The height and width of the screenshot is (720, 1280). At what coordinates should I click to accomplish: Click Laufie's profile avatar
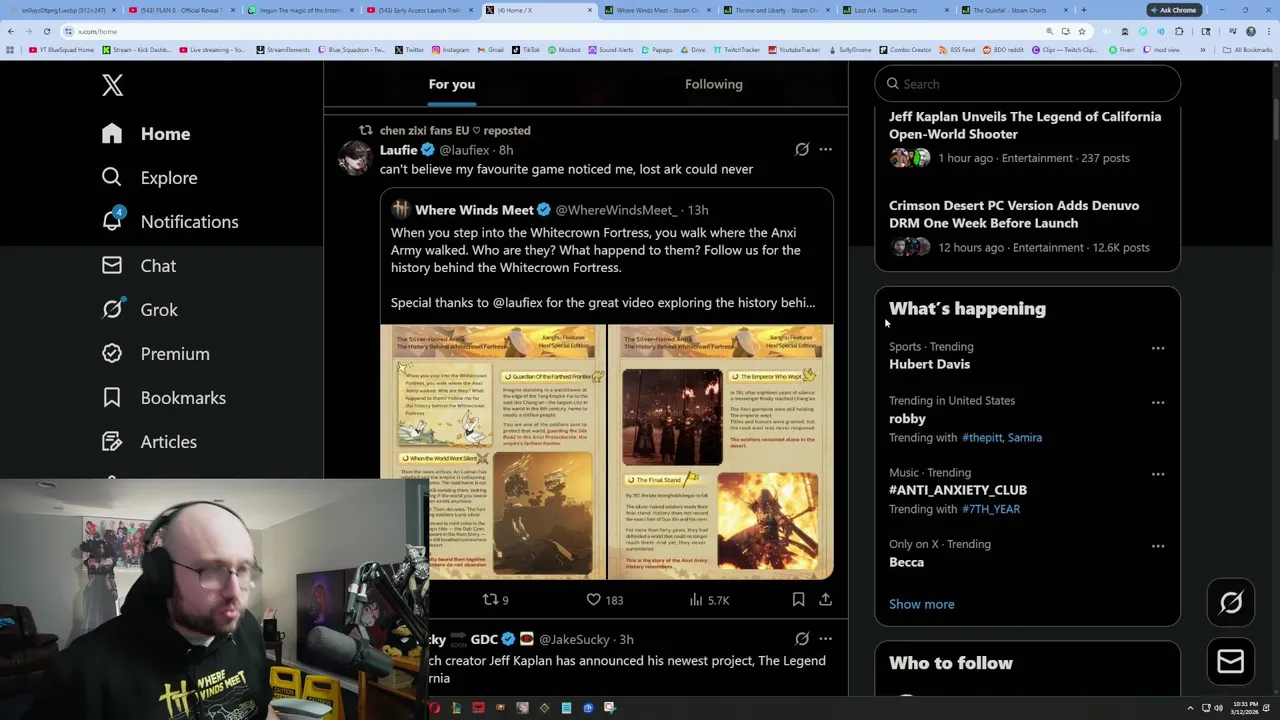pos(355,157)
